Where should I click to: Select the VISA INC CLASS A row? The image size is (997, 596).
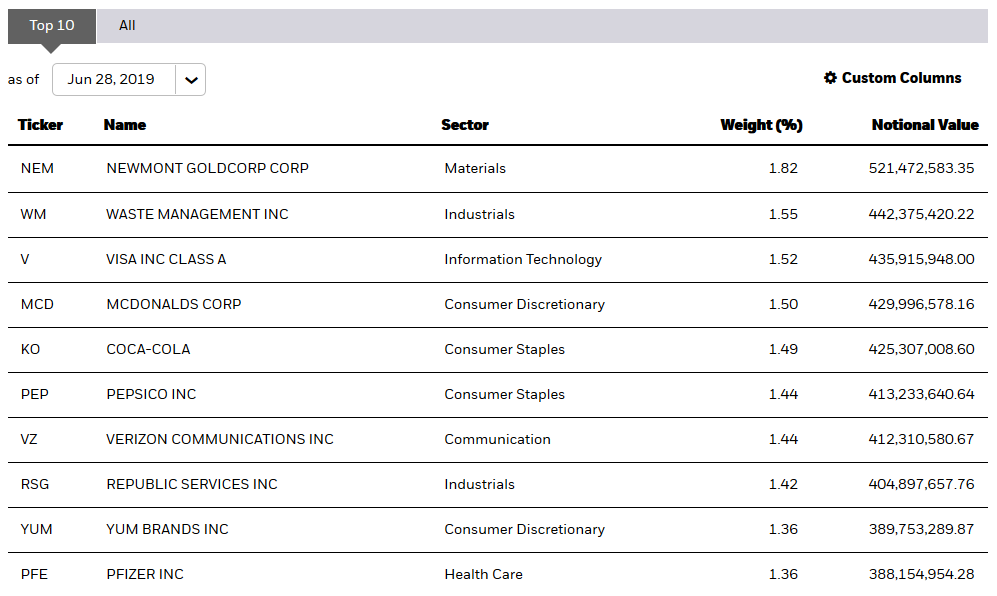[x=166, y=259]
